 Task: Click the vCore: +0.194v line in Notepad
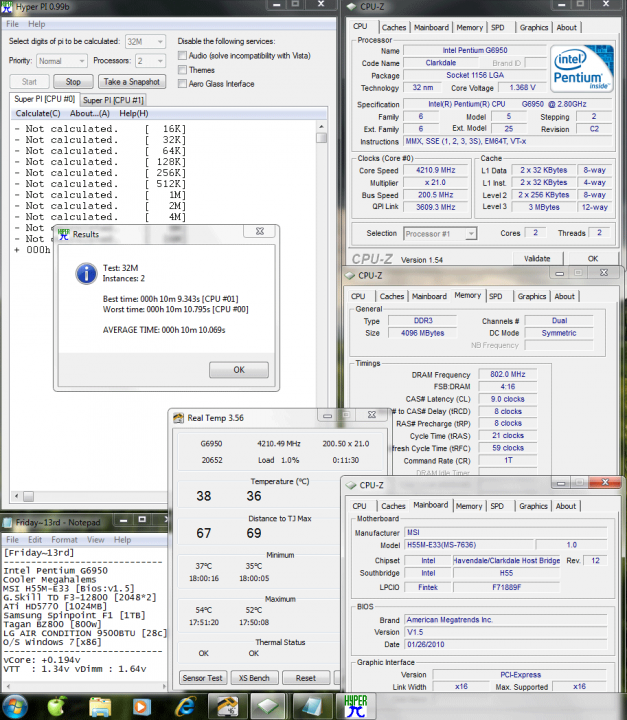(42, 660)
